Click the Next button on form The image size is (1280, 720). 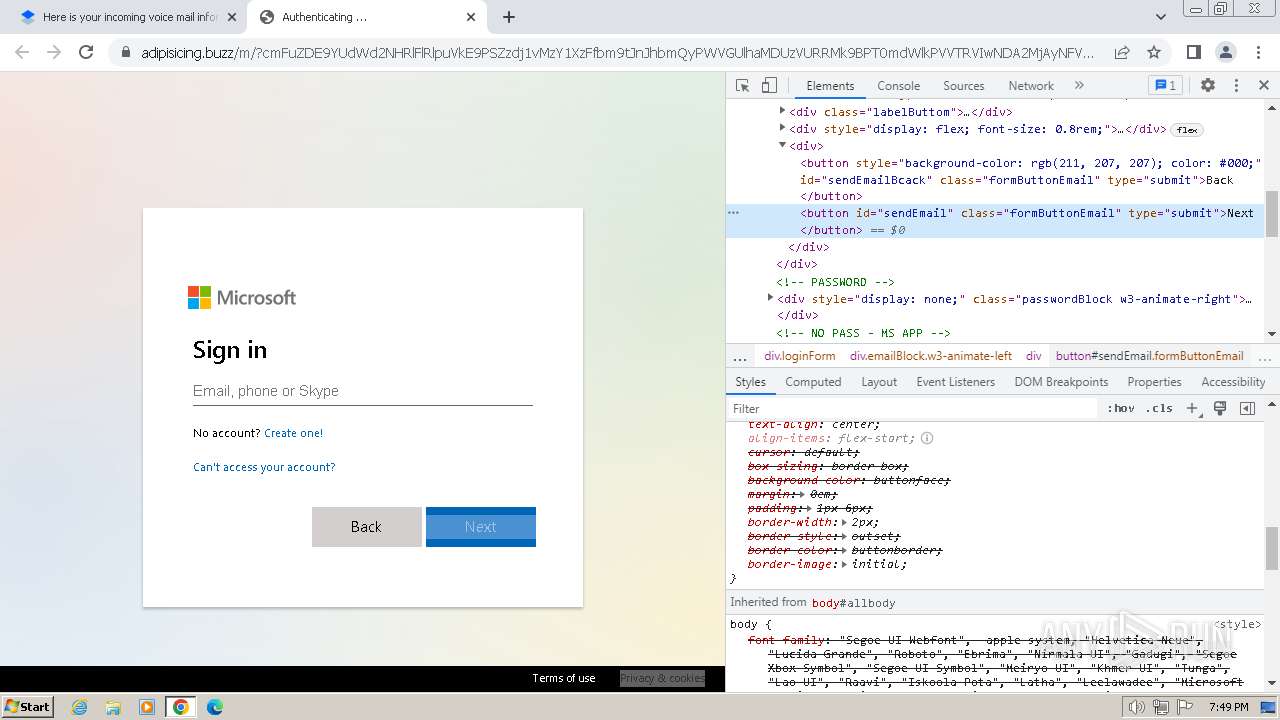coord(481,527)
